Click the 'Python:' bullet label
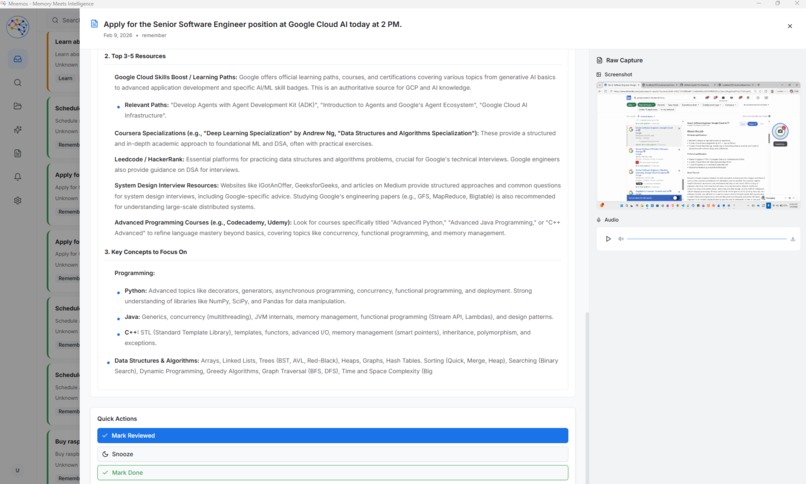 (136, 291)
